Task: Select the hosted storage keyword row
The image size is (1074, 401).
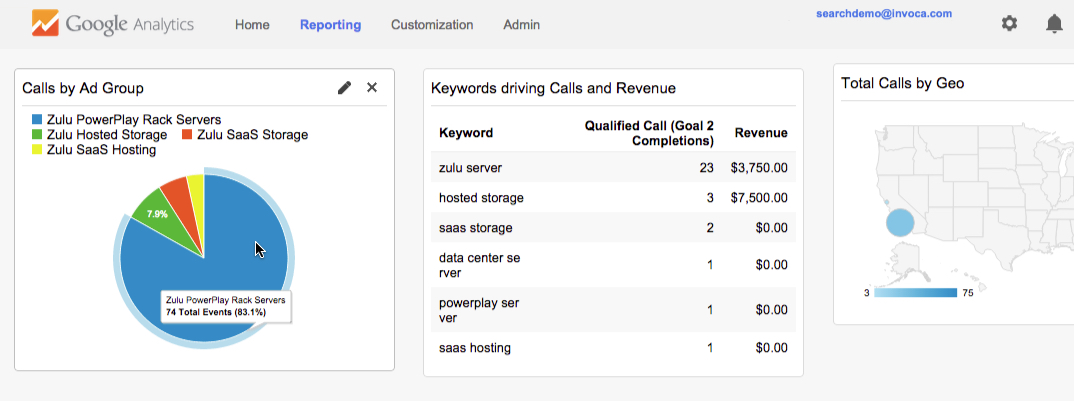Action: pos(614,197)
